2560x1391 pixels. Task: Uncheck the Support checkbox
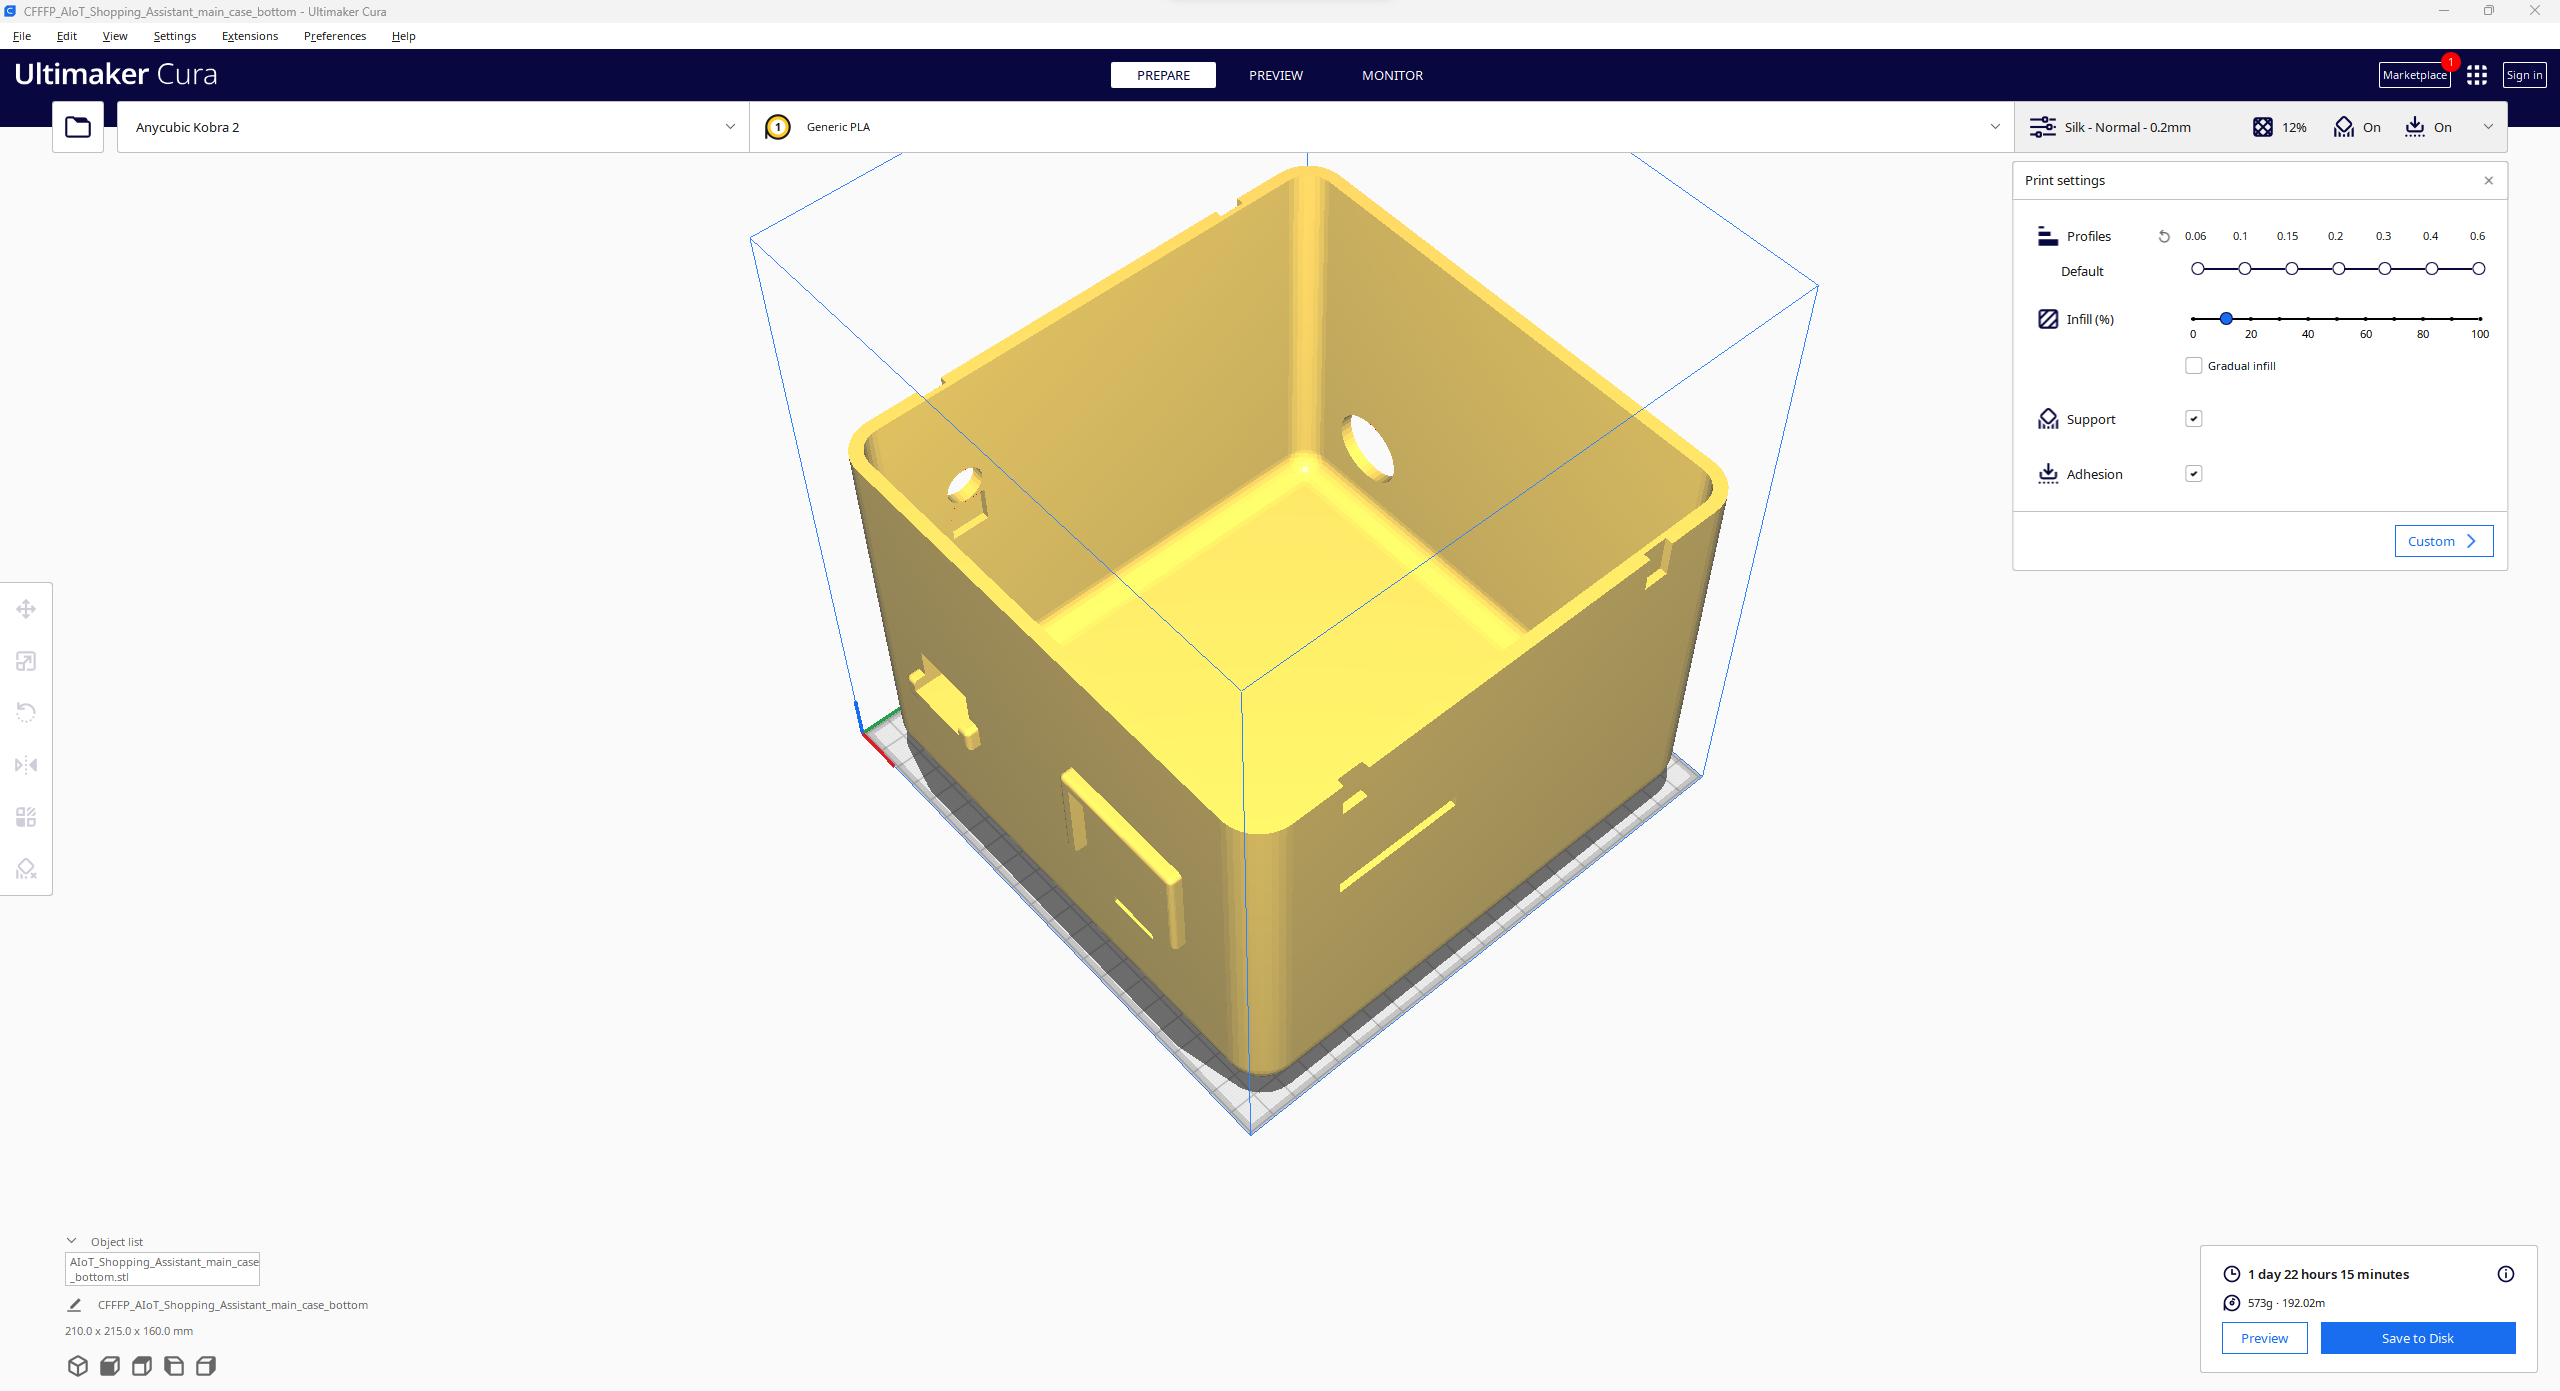[2193, 419]
